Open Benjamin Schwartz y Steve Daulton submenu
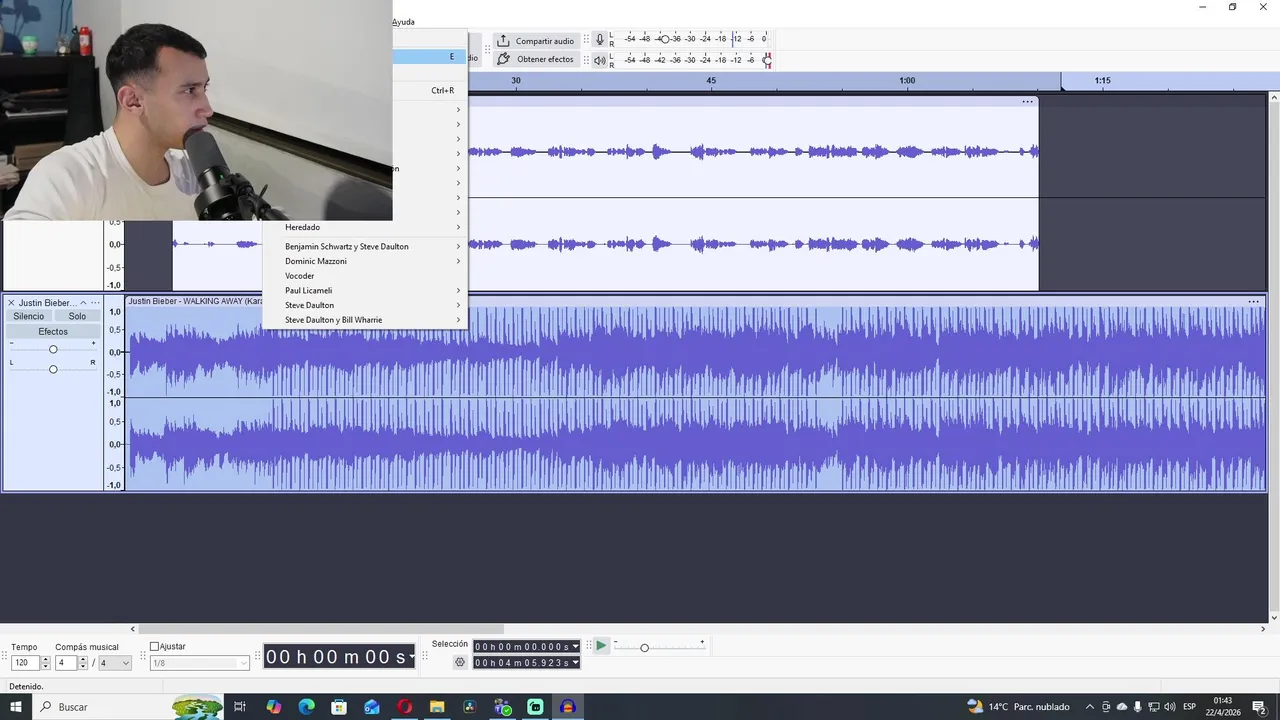The image size is (1280, 720). click(x=365, y=246)
